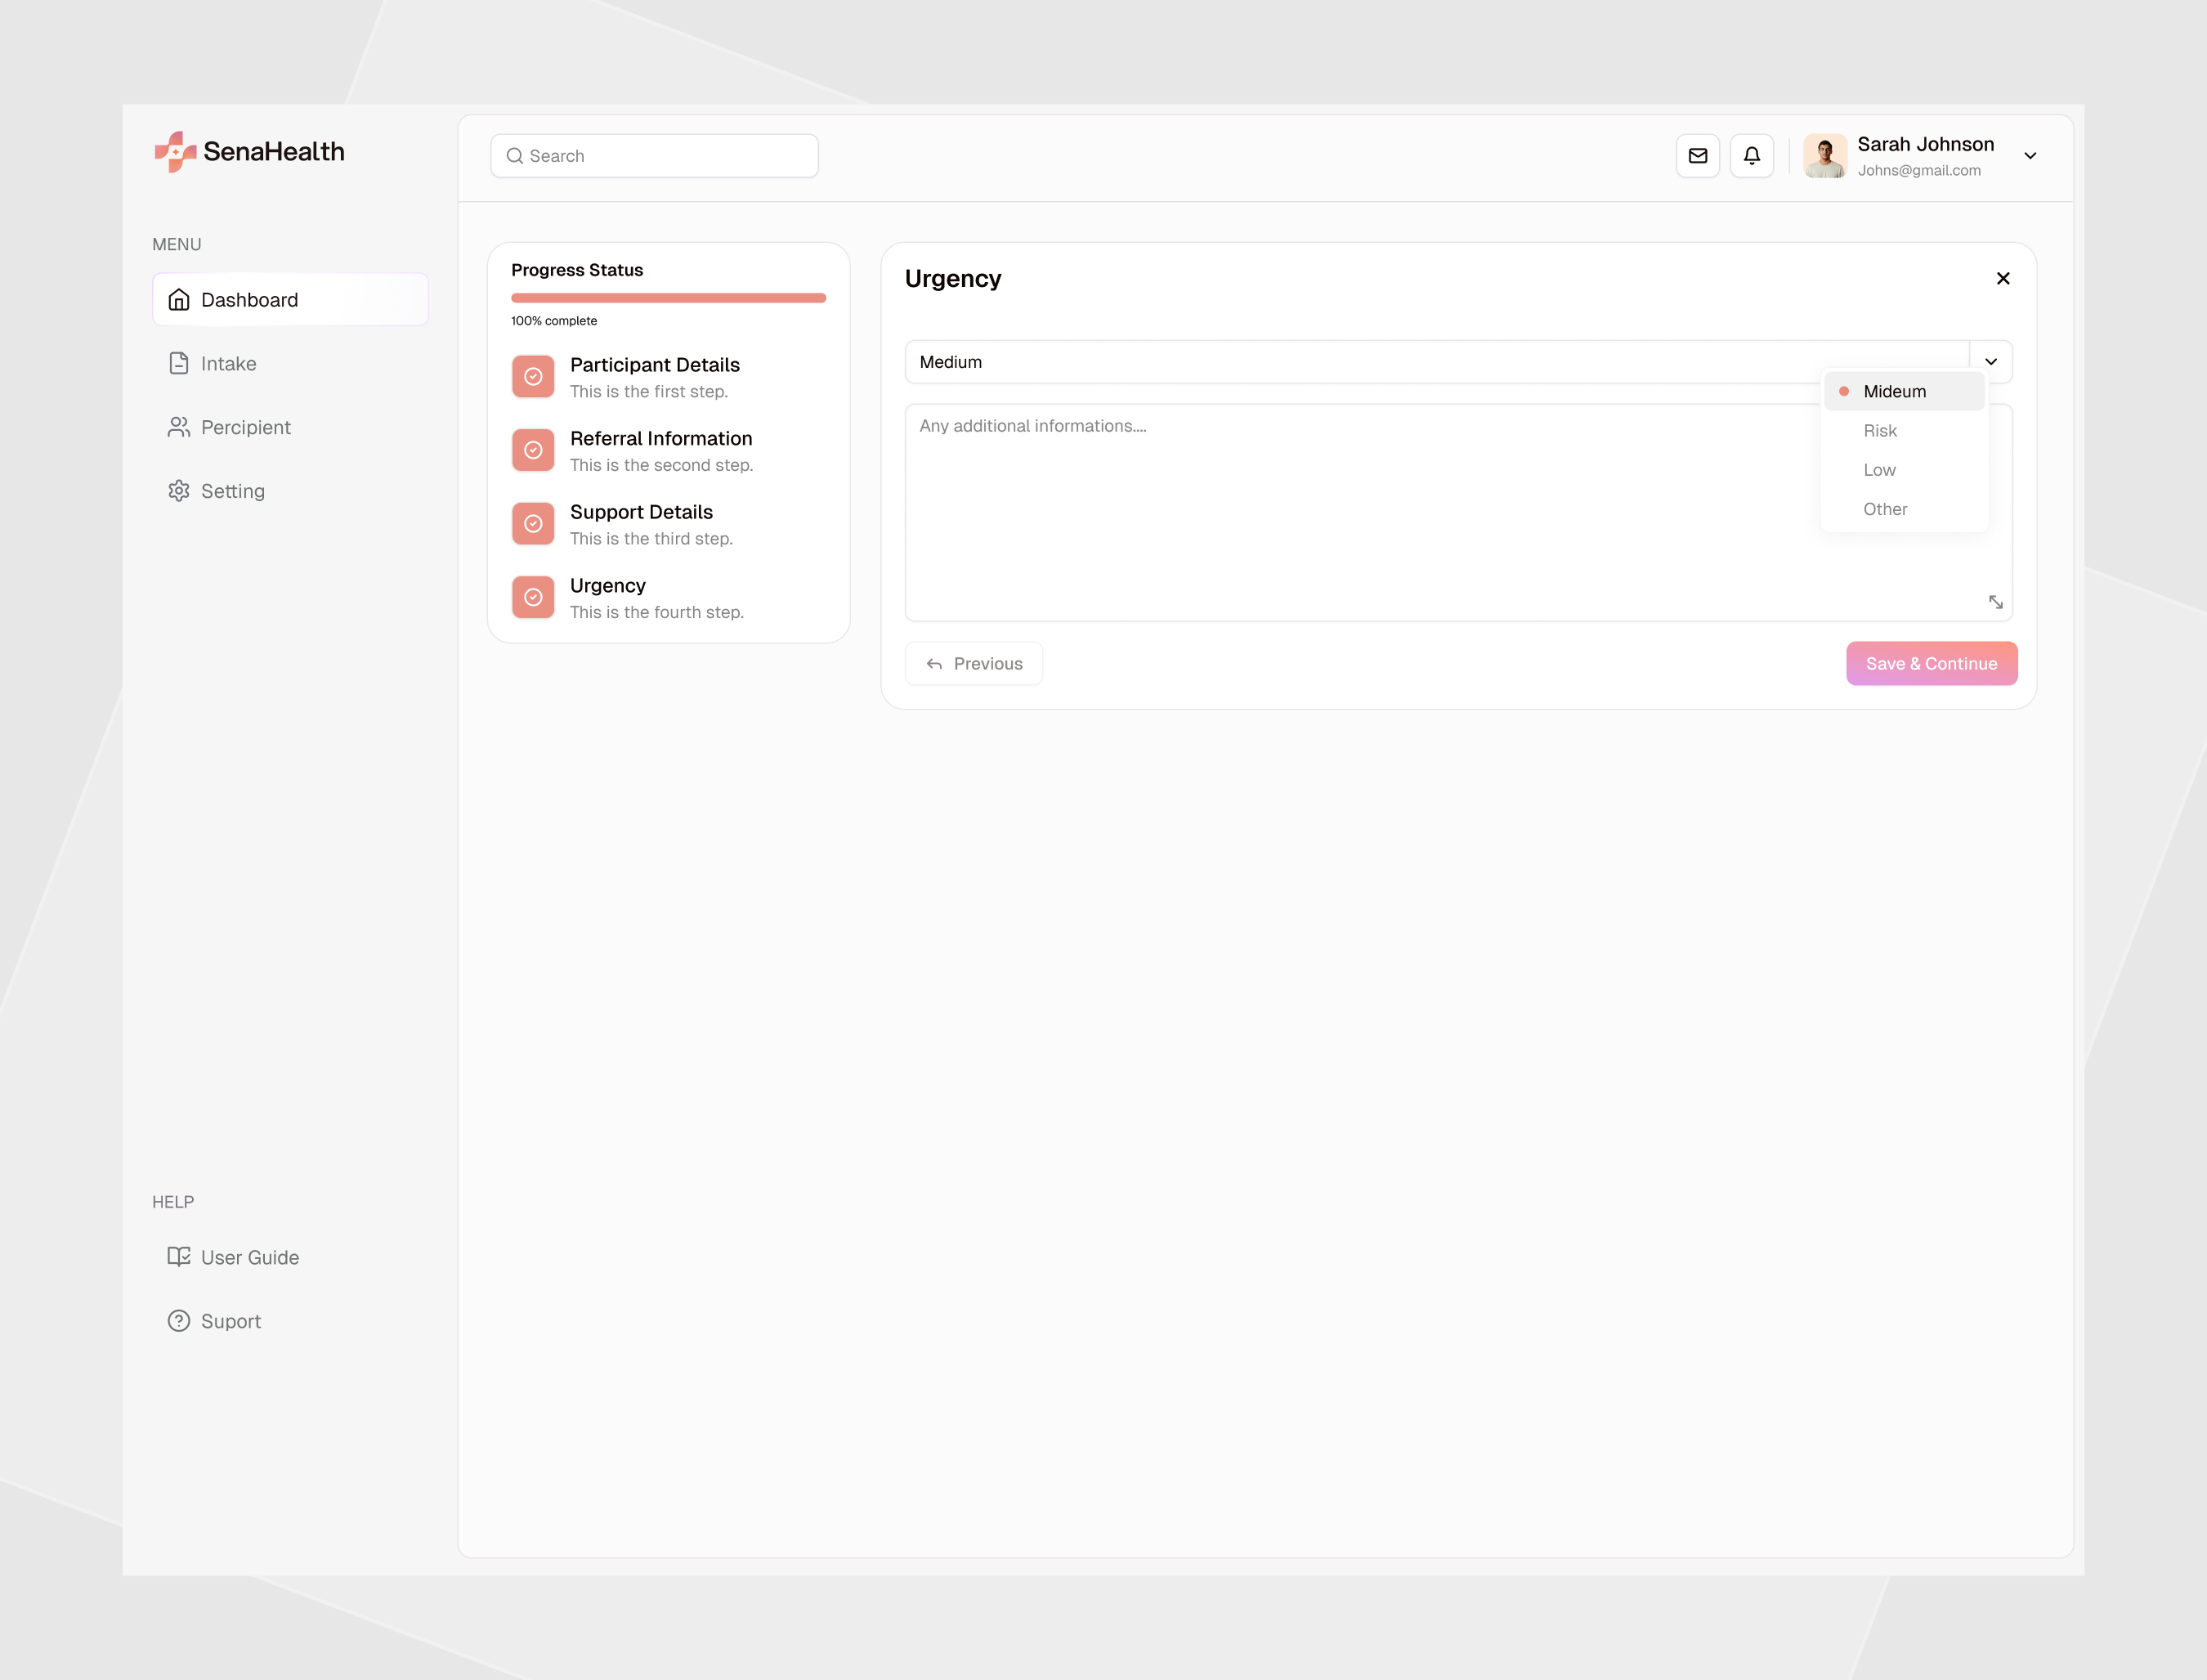
Task: Click the book icon beside User Guide
Action: (178, 1256)
